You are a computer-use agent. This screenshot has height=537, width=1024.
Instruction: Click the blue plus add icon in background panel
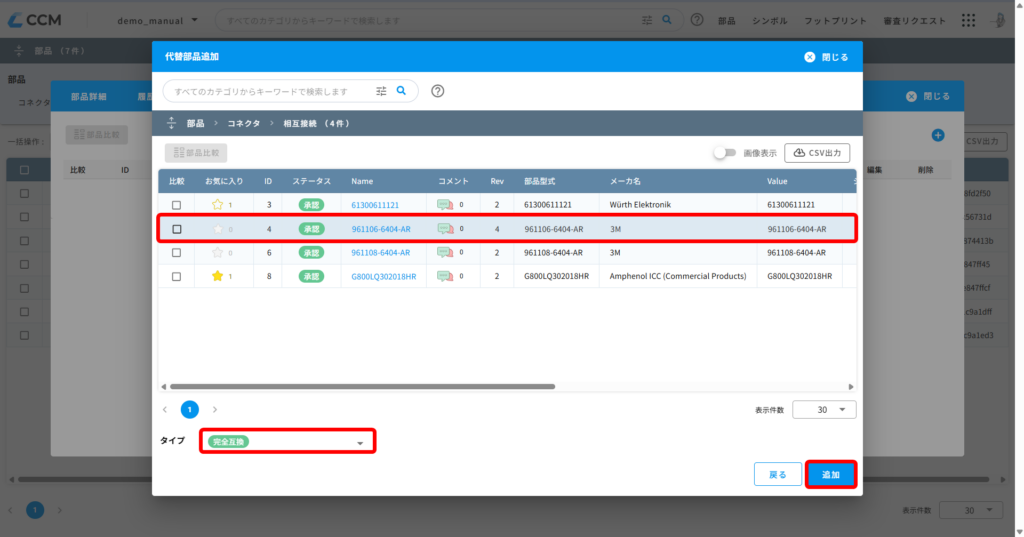(x=938, y=135)
